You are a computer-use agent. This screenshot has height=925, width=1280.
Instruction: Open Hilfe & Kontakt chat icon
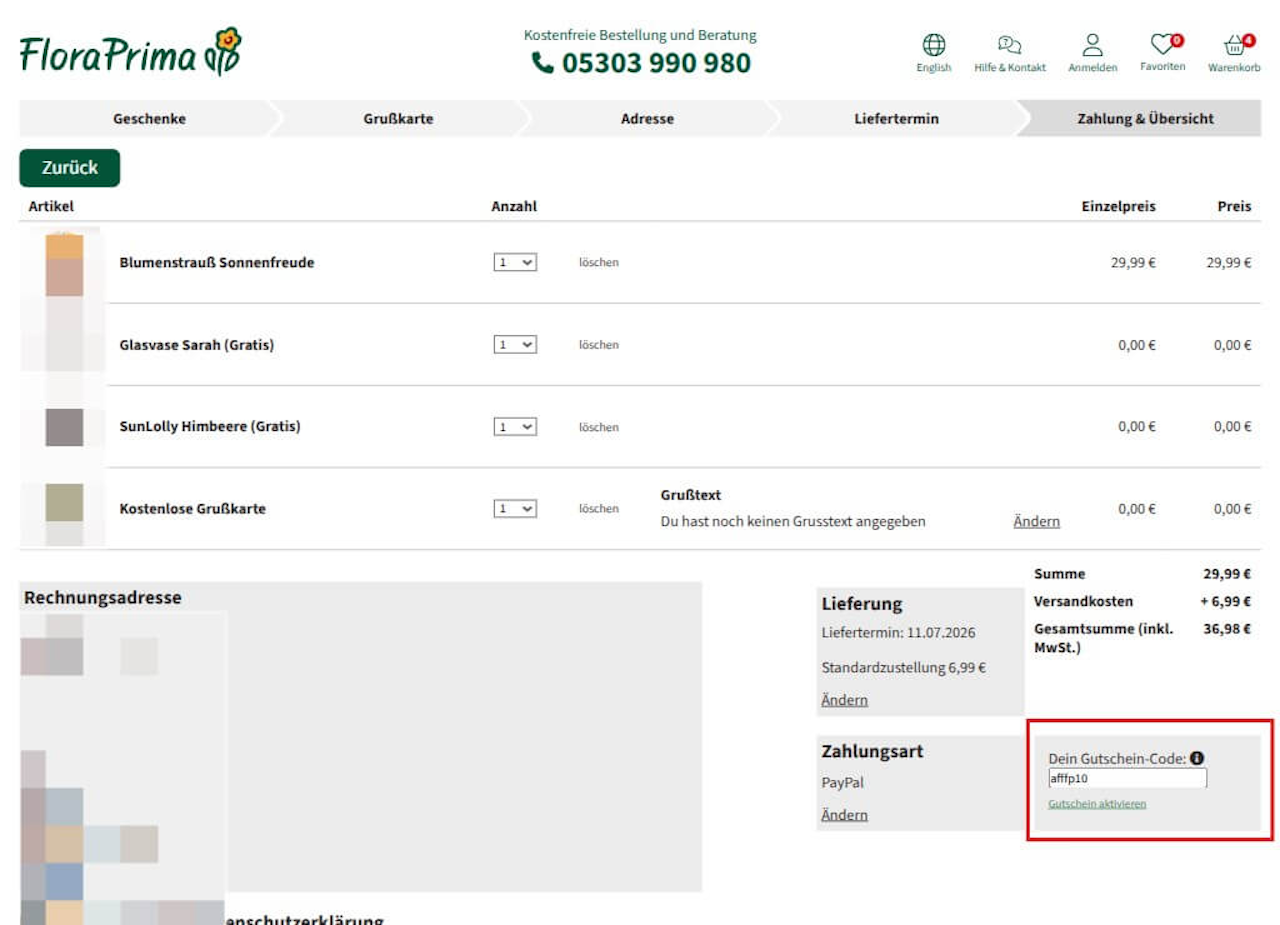point(1009,45)
